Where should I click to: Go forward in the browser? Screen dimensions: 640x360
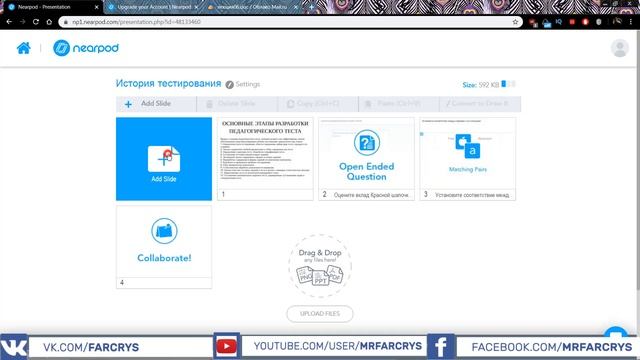tap(22, 22)
